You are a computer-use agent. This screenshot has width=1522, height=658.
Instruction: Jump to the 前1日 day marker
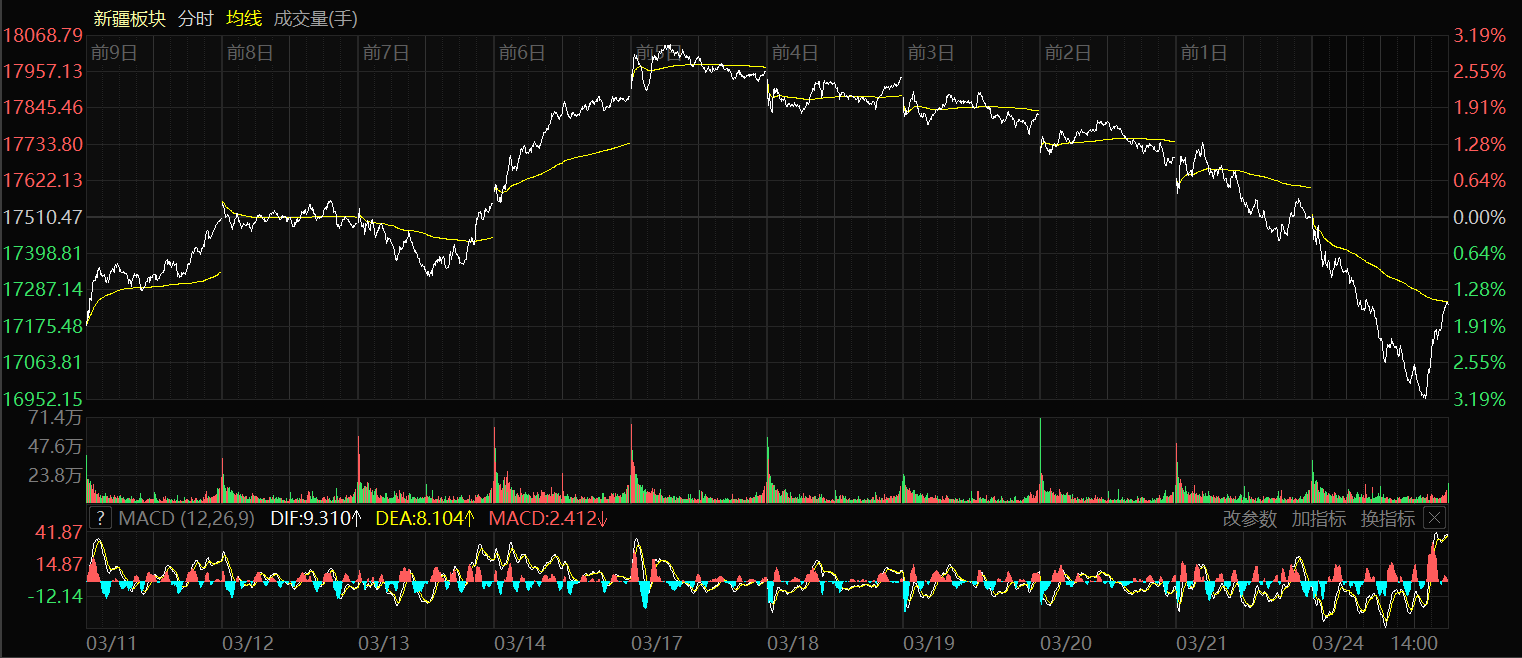pyautogui.click(x=1203, y=52)
